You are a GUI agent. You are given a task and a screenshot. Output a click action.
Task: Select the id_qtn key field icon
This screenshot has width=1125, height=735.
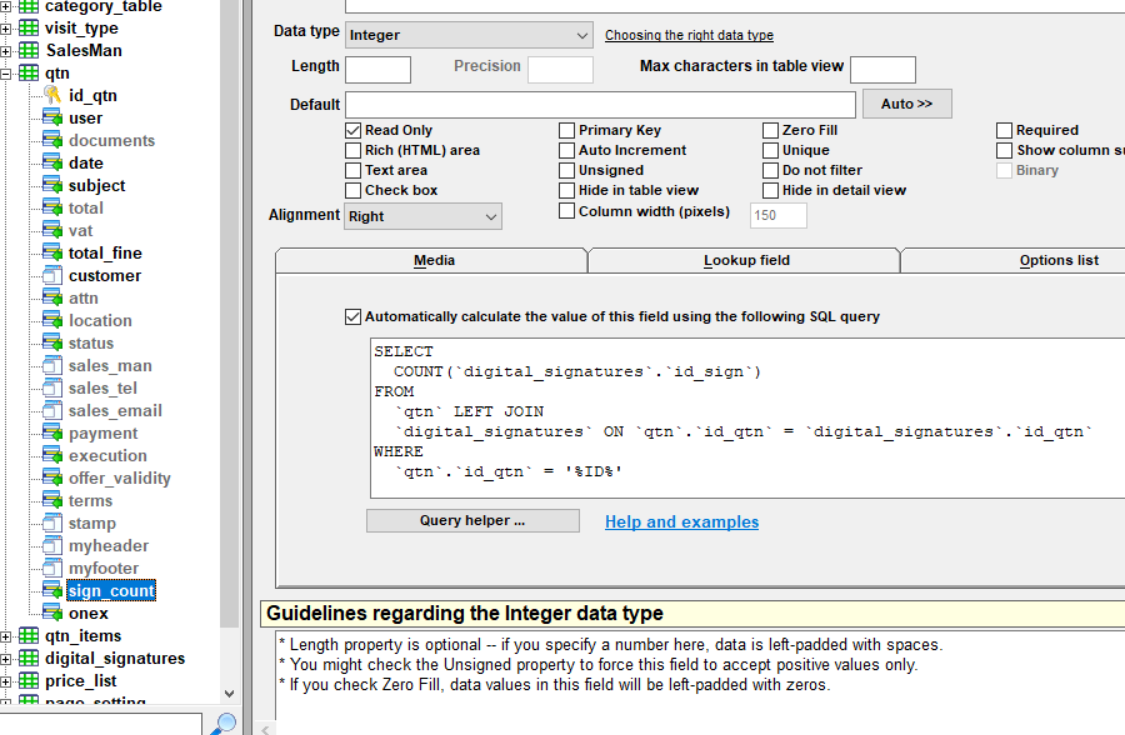(52, 95)
